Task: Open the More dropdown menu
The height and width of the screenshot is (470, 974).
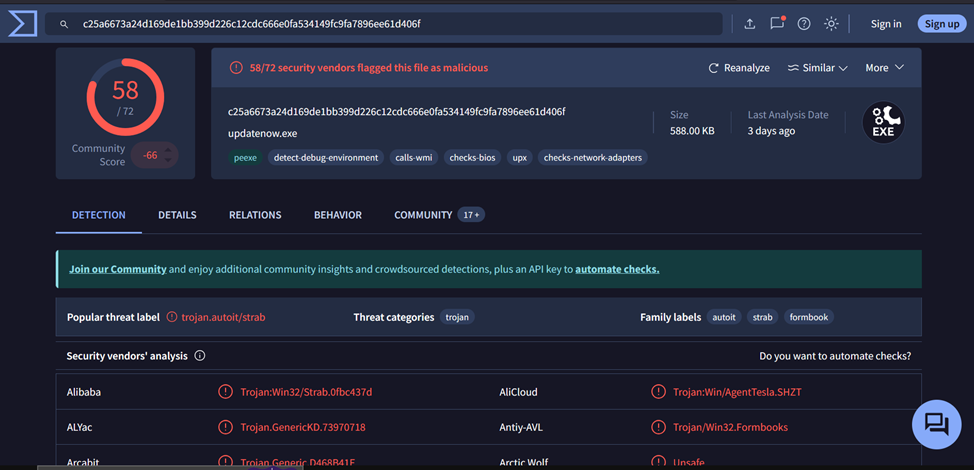Action: (885, 68)
